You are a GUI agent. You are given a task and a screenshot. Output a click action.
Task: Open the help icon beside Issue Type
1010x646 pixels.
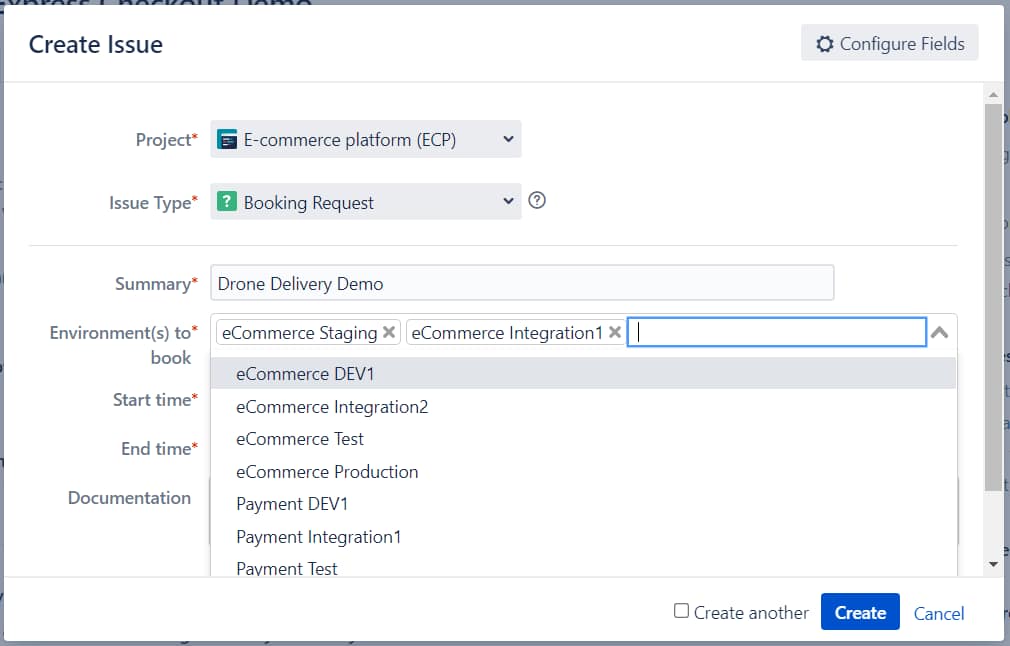click(x=537, y=202)
